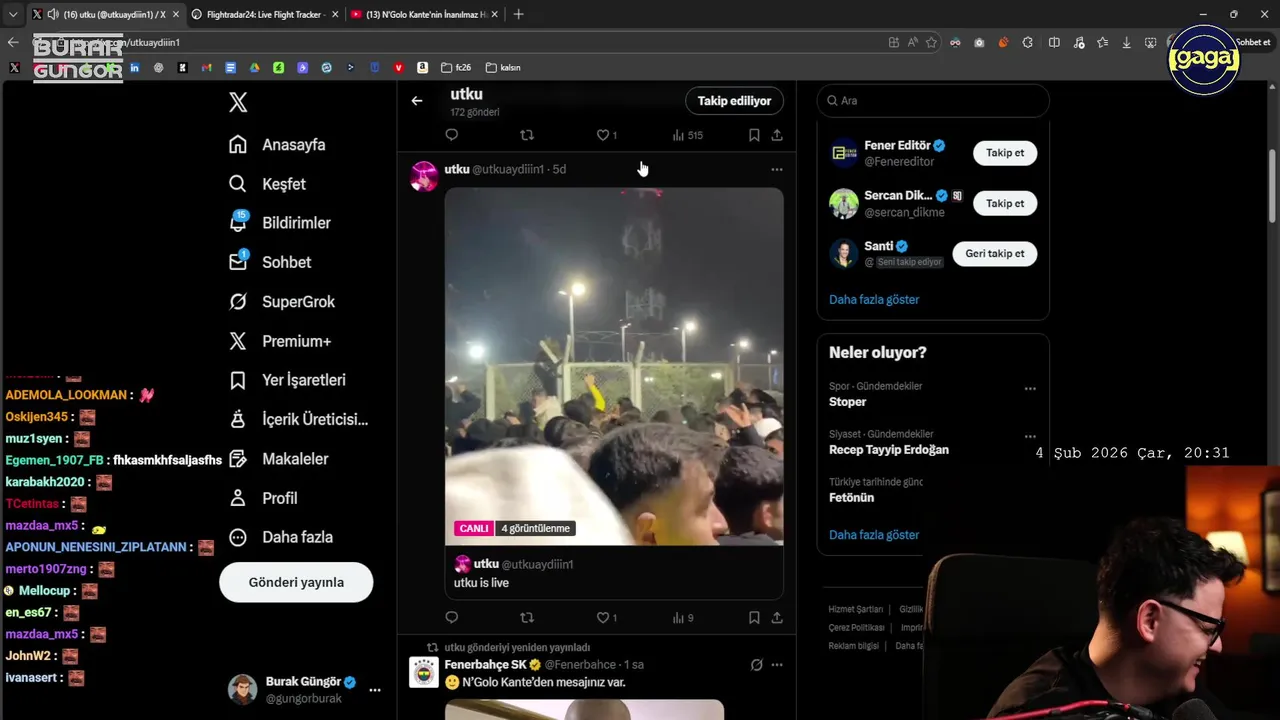The height and width of the screenshot is (720, 1280).
Task: Open Amazon bookmark icon
Action: (x=423, y=68)
